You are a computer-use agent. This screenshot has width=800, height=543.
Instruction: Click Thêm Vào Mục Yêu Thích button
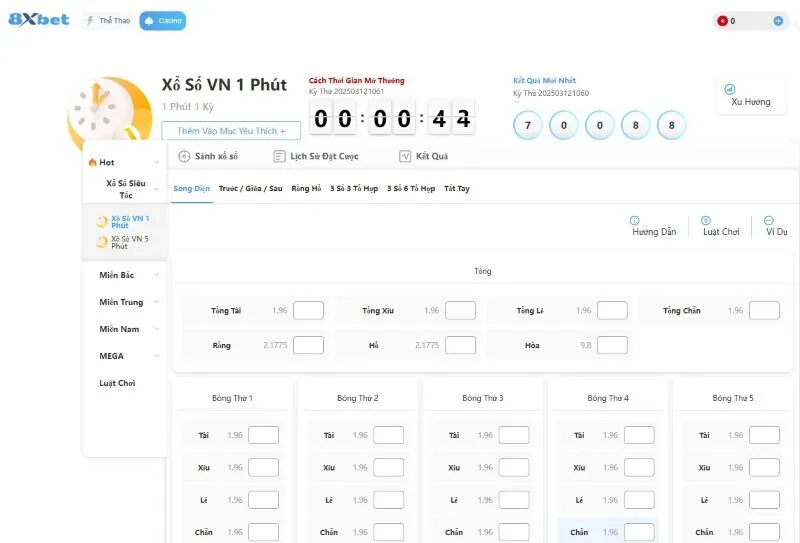(231, 131)
